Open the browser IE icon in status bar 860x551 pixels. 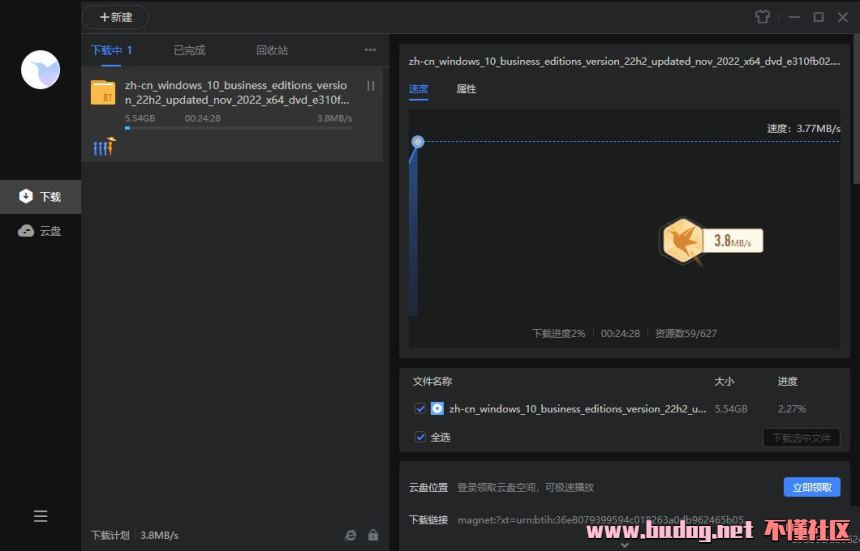(x=350, y=535)
